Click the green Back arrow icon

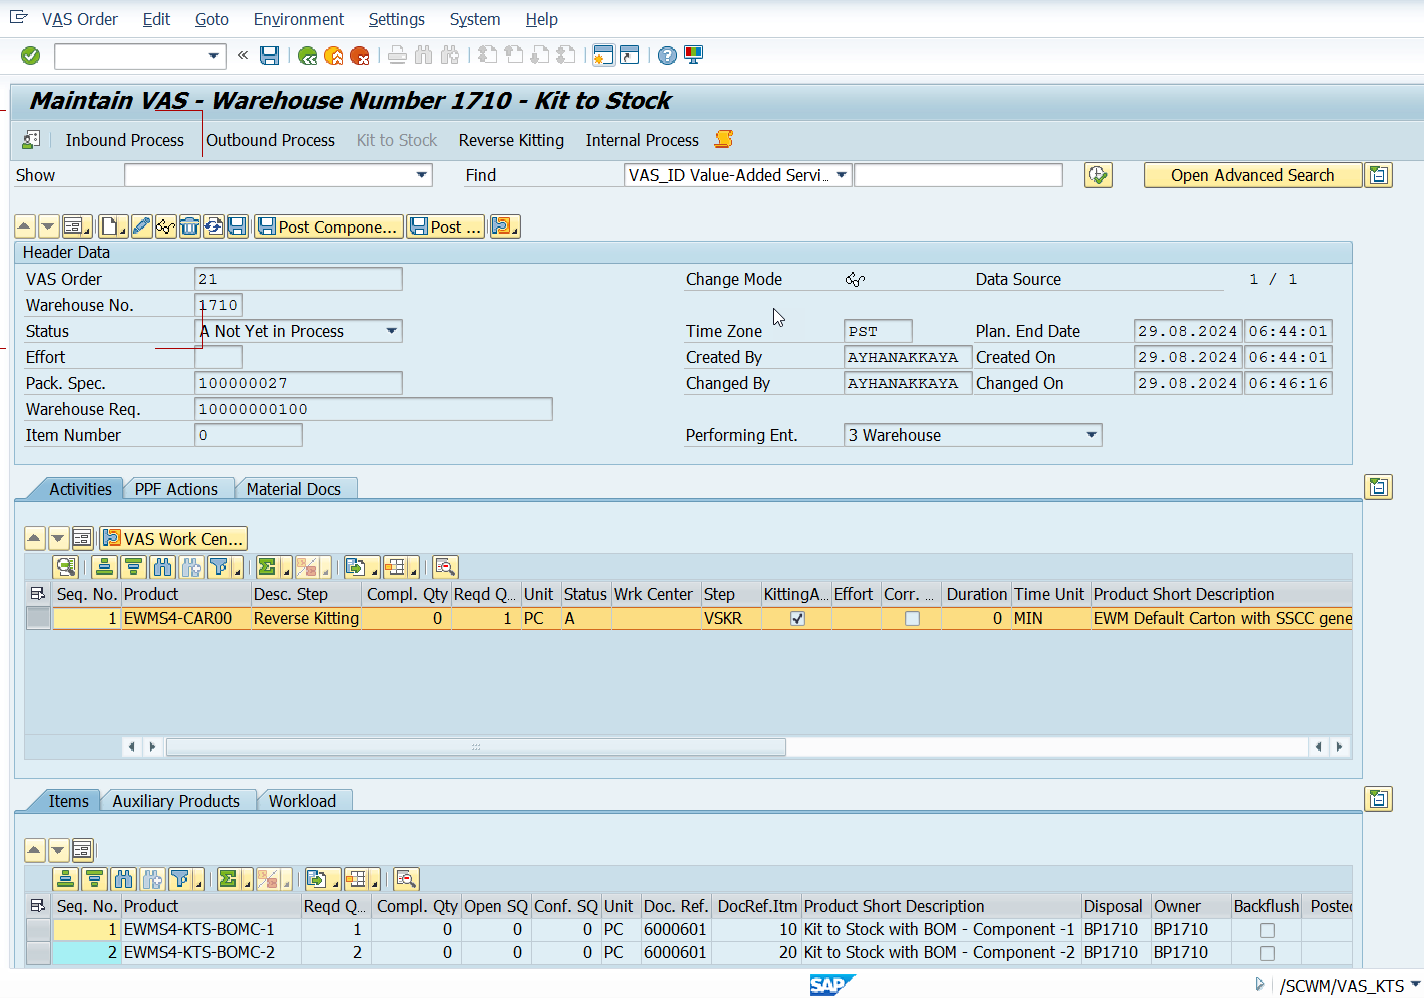(308, 55)
